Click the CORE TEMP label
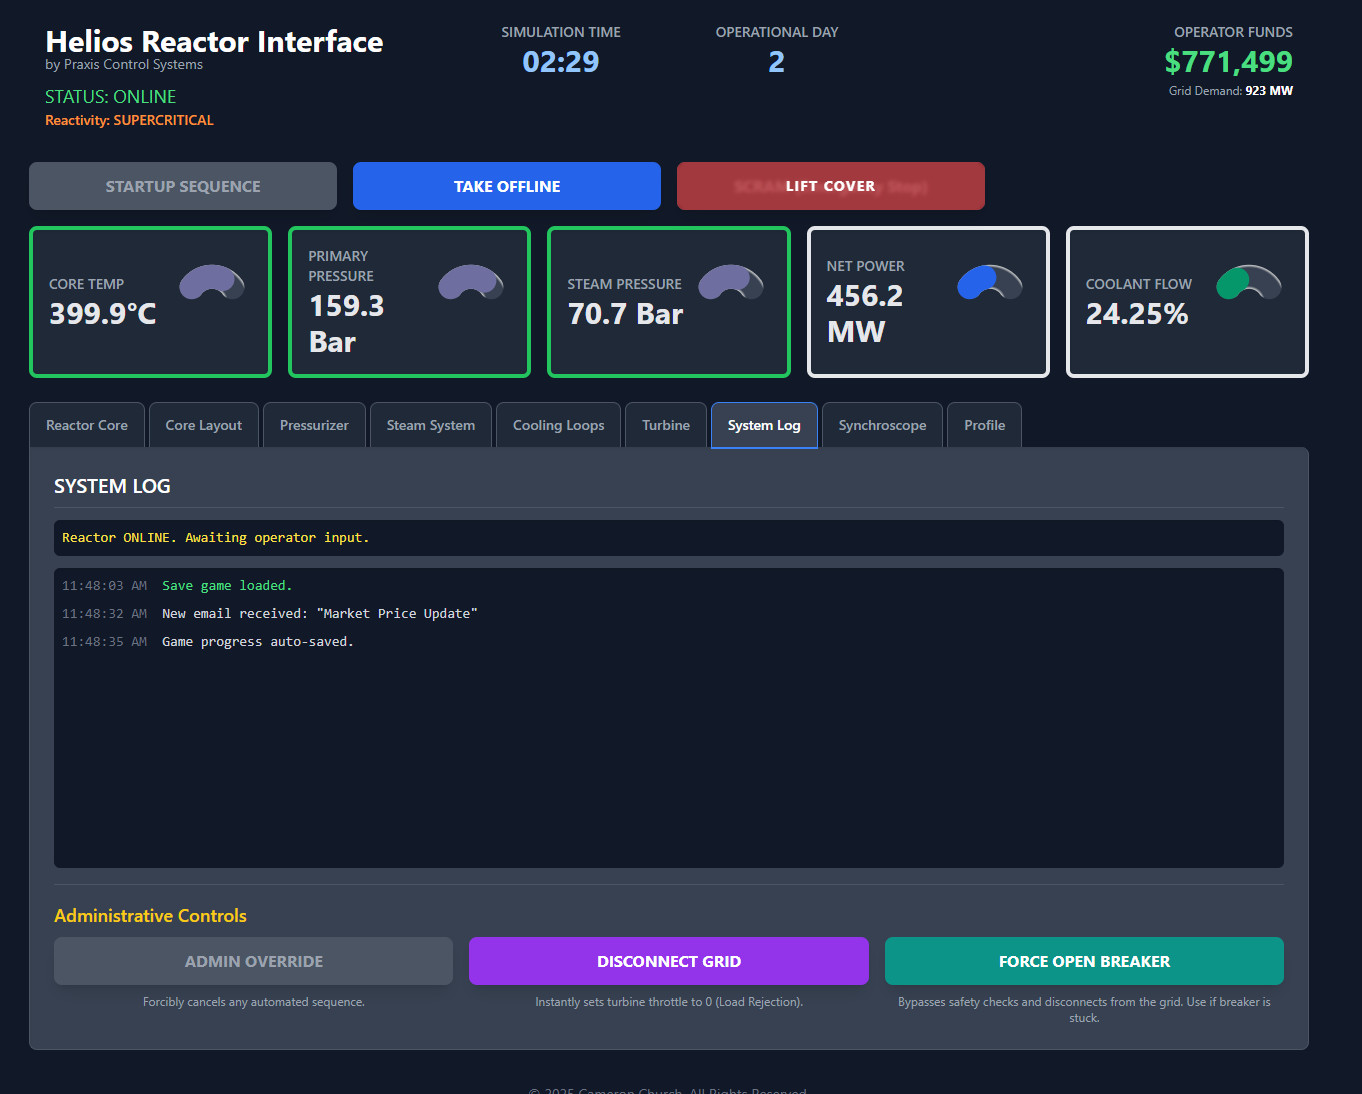Viewport: 1362px width, 1094px height. [87, 284]
